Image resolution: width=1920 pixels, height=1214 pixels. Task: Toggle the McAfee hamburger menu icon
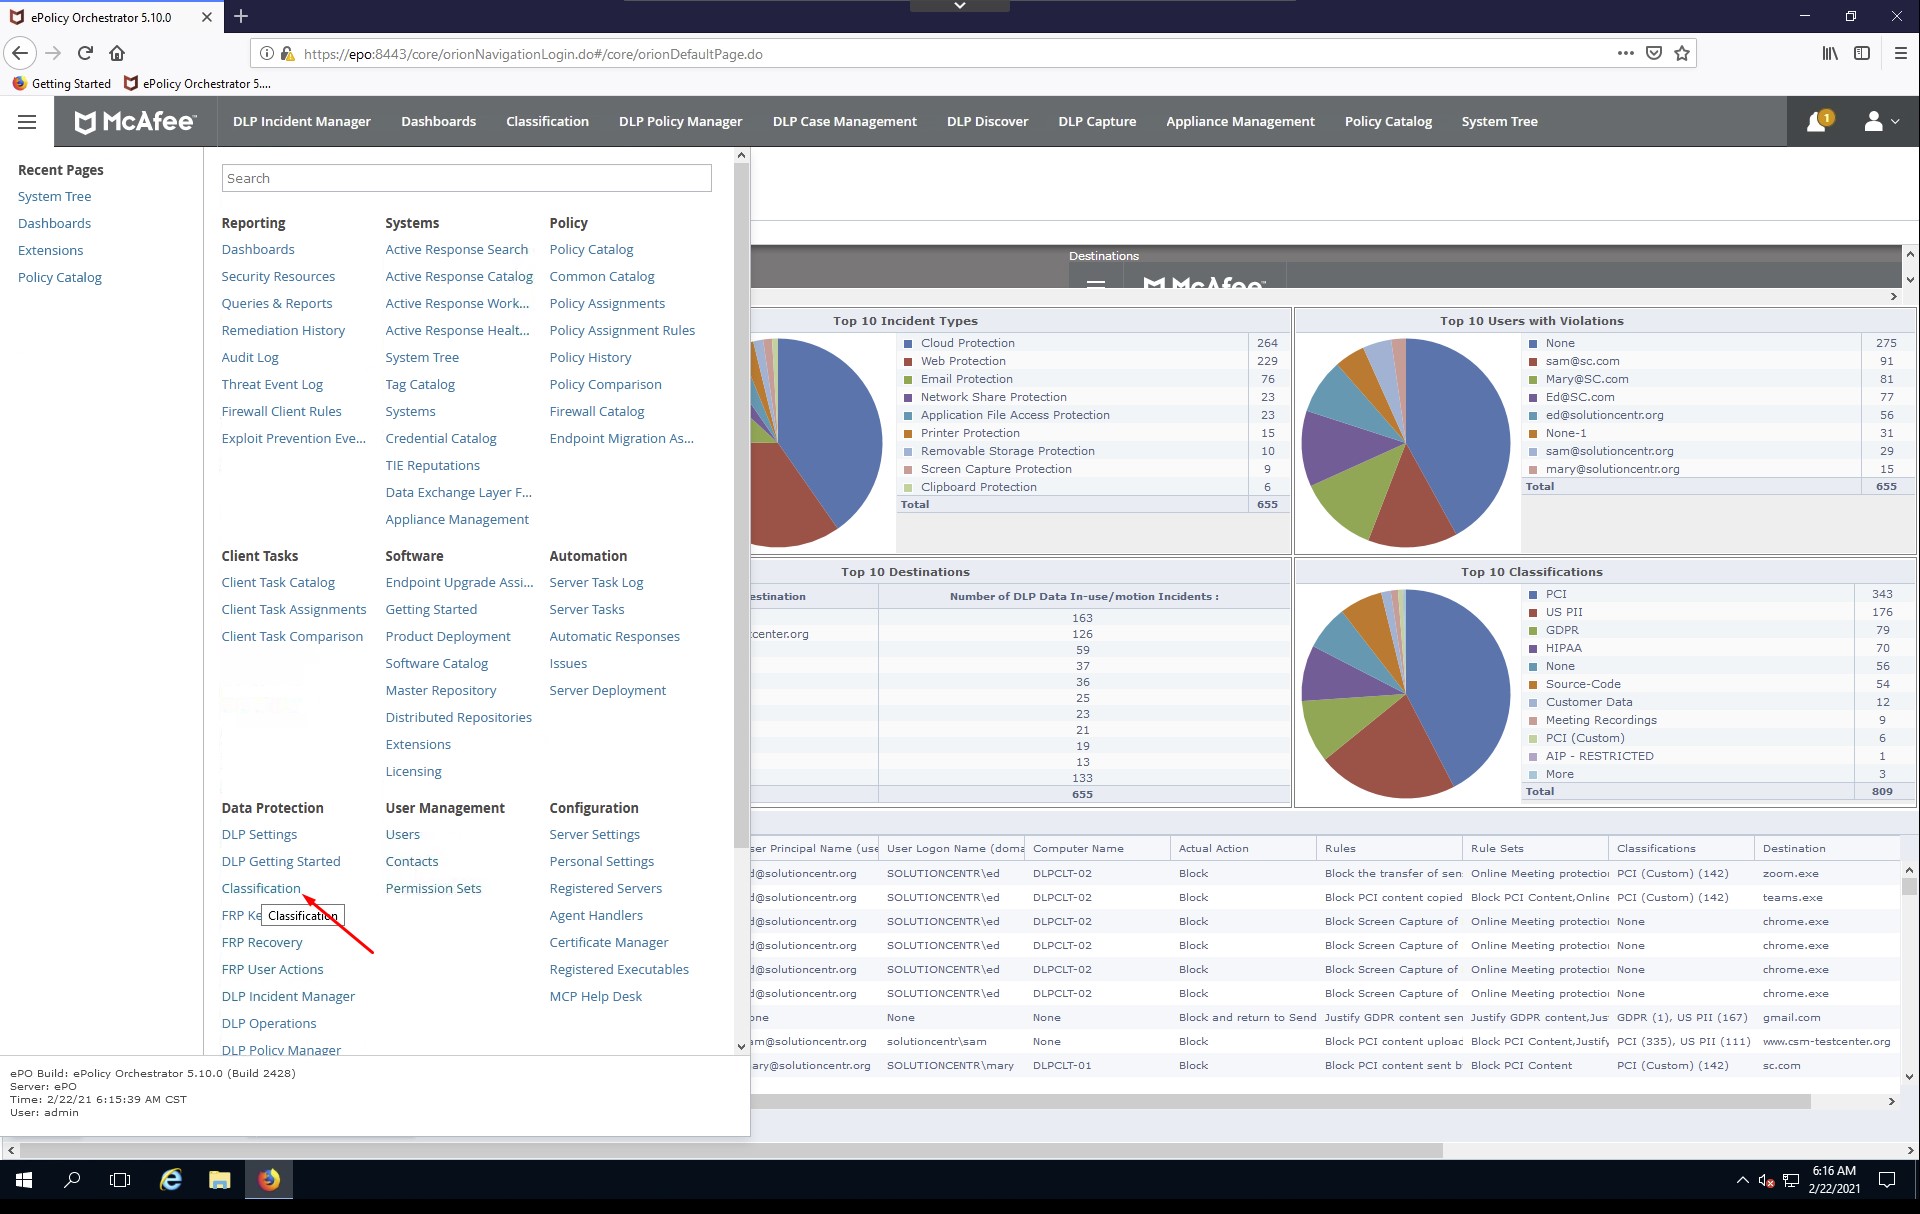tap(27, 121)
